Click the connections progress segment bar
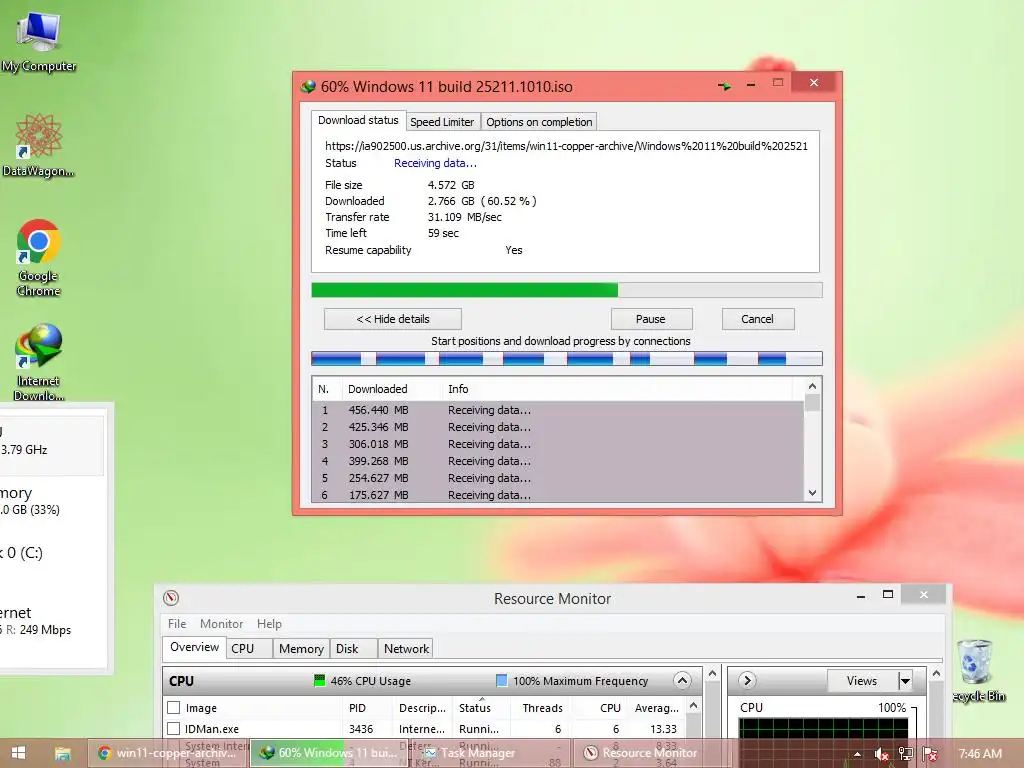 coord(567,358)
